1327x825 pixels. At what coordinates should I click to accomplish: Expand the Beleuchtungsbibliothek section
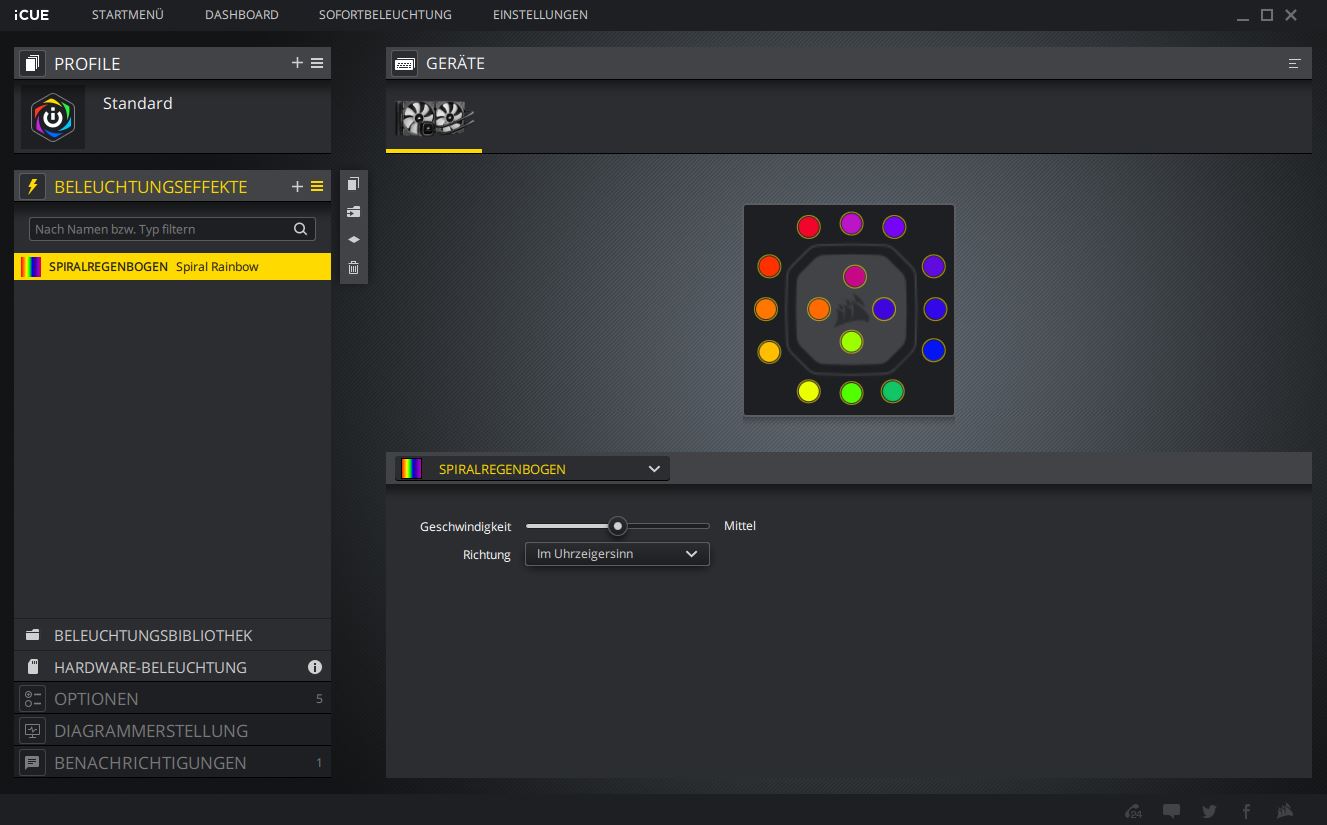click(x=172, y=635)
